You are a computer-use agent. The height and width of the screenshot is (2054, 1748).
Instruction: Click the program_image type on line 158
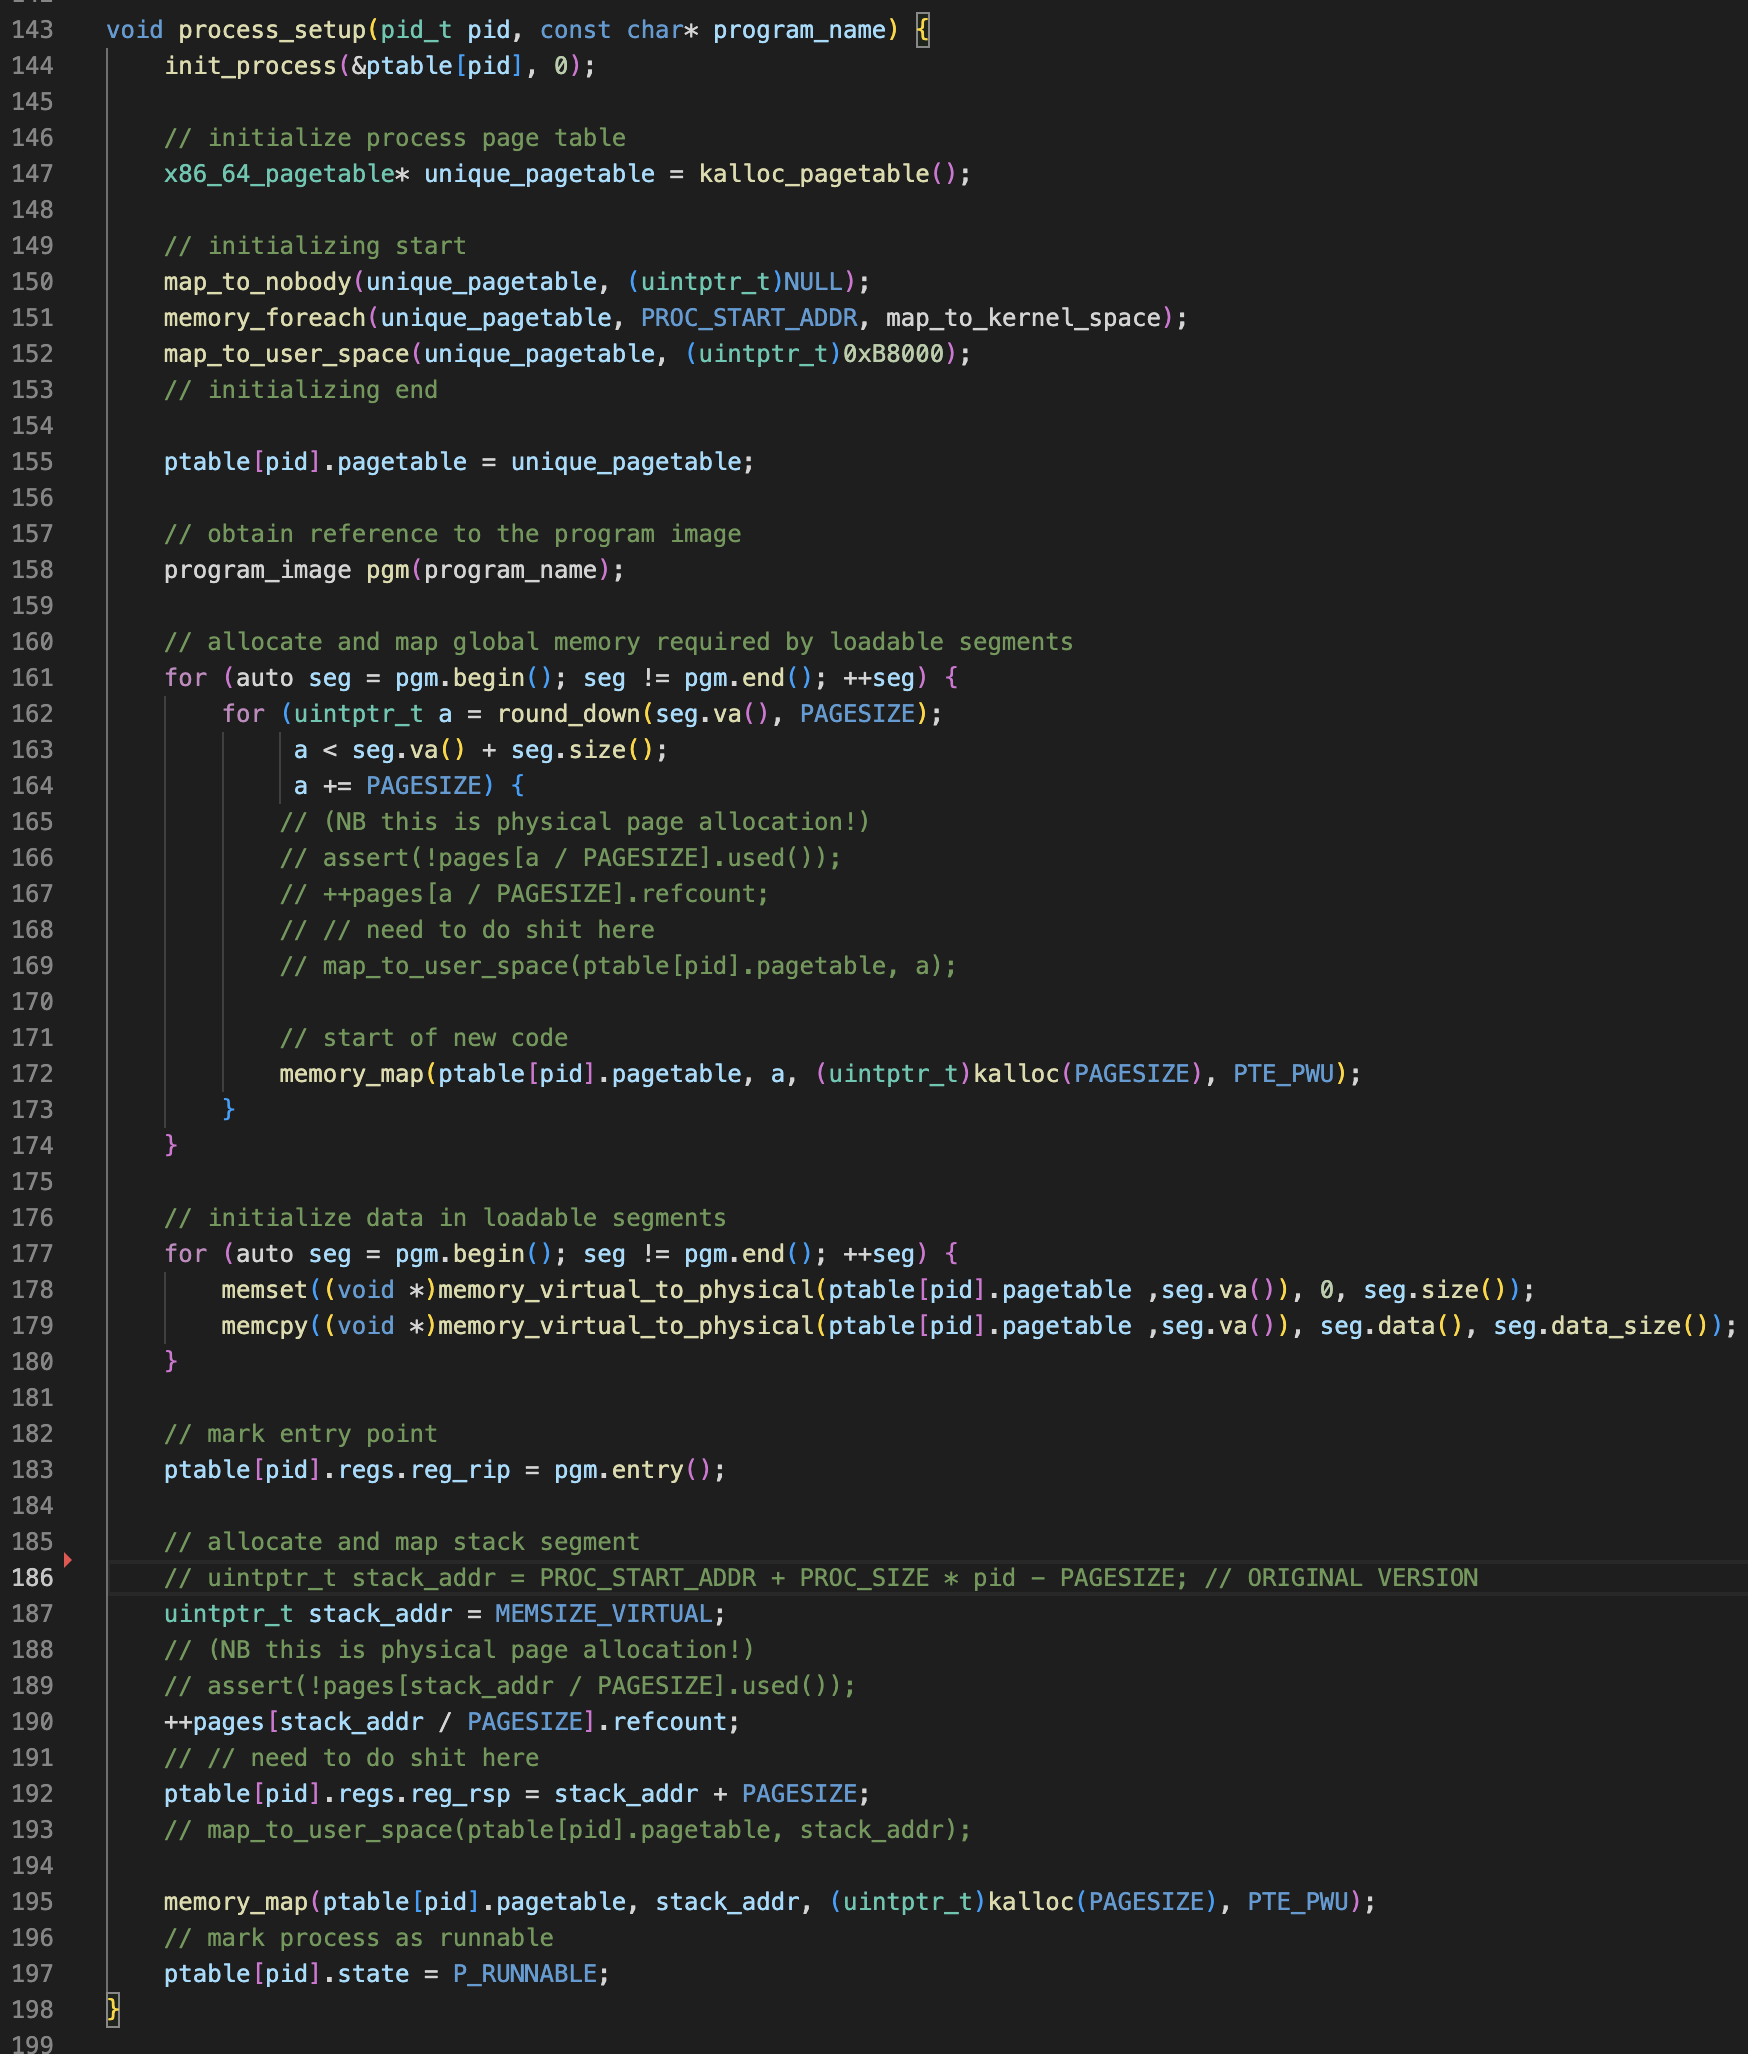[257, 570]
